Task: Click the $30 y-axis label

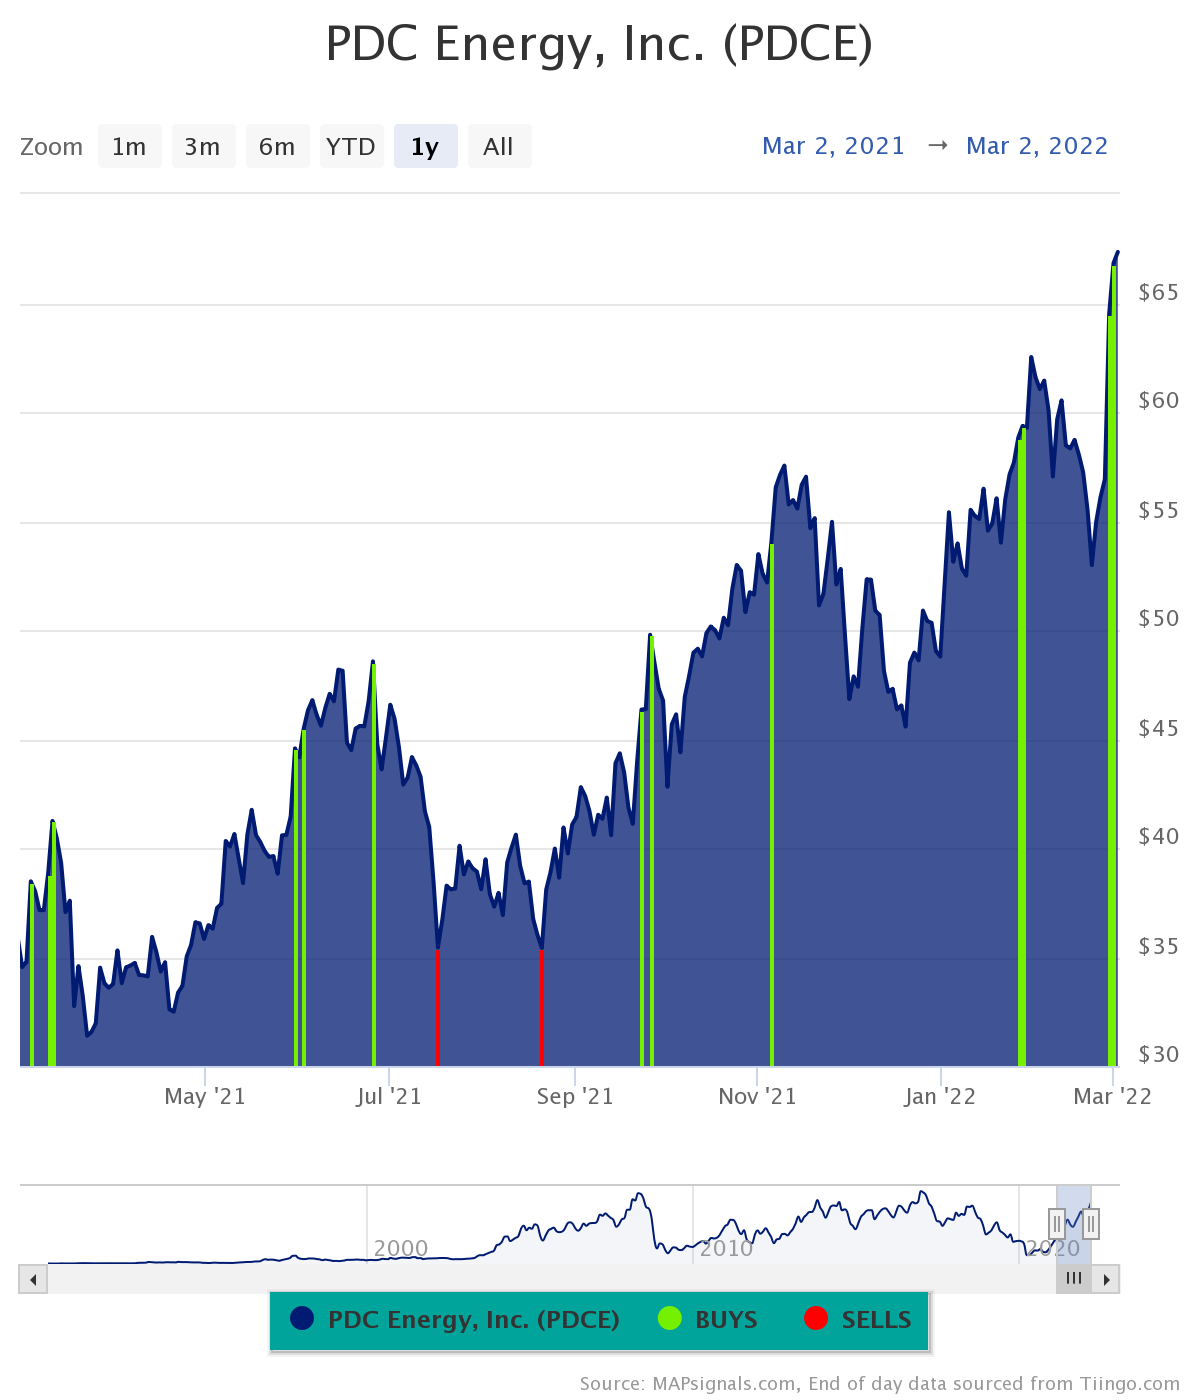Action: coord(1159,1054)
